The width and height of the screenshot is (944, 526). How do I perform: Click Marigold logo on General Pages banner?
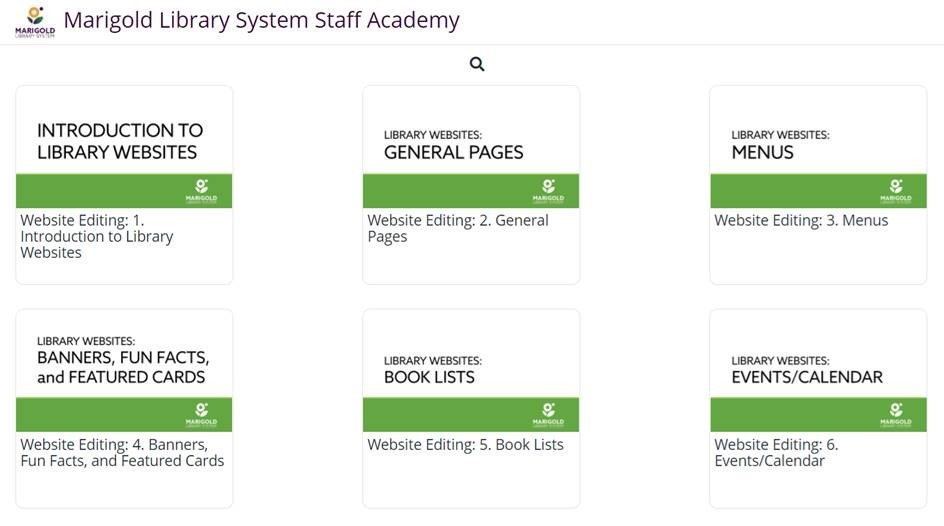click(x=549, y=191)
